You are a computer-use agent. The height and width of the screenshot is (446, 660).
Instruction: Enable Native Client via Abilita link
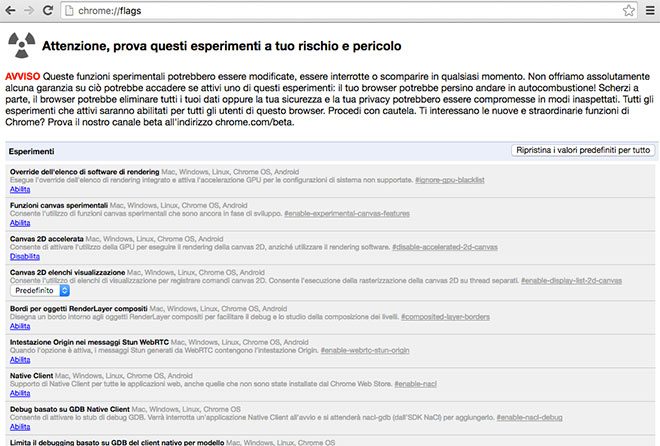coord(20,393)
